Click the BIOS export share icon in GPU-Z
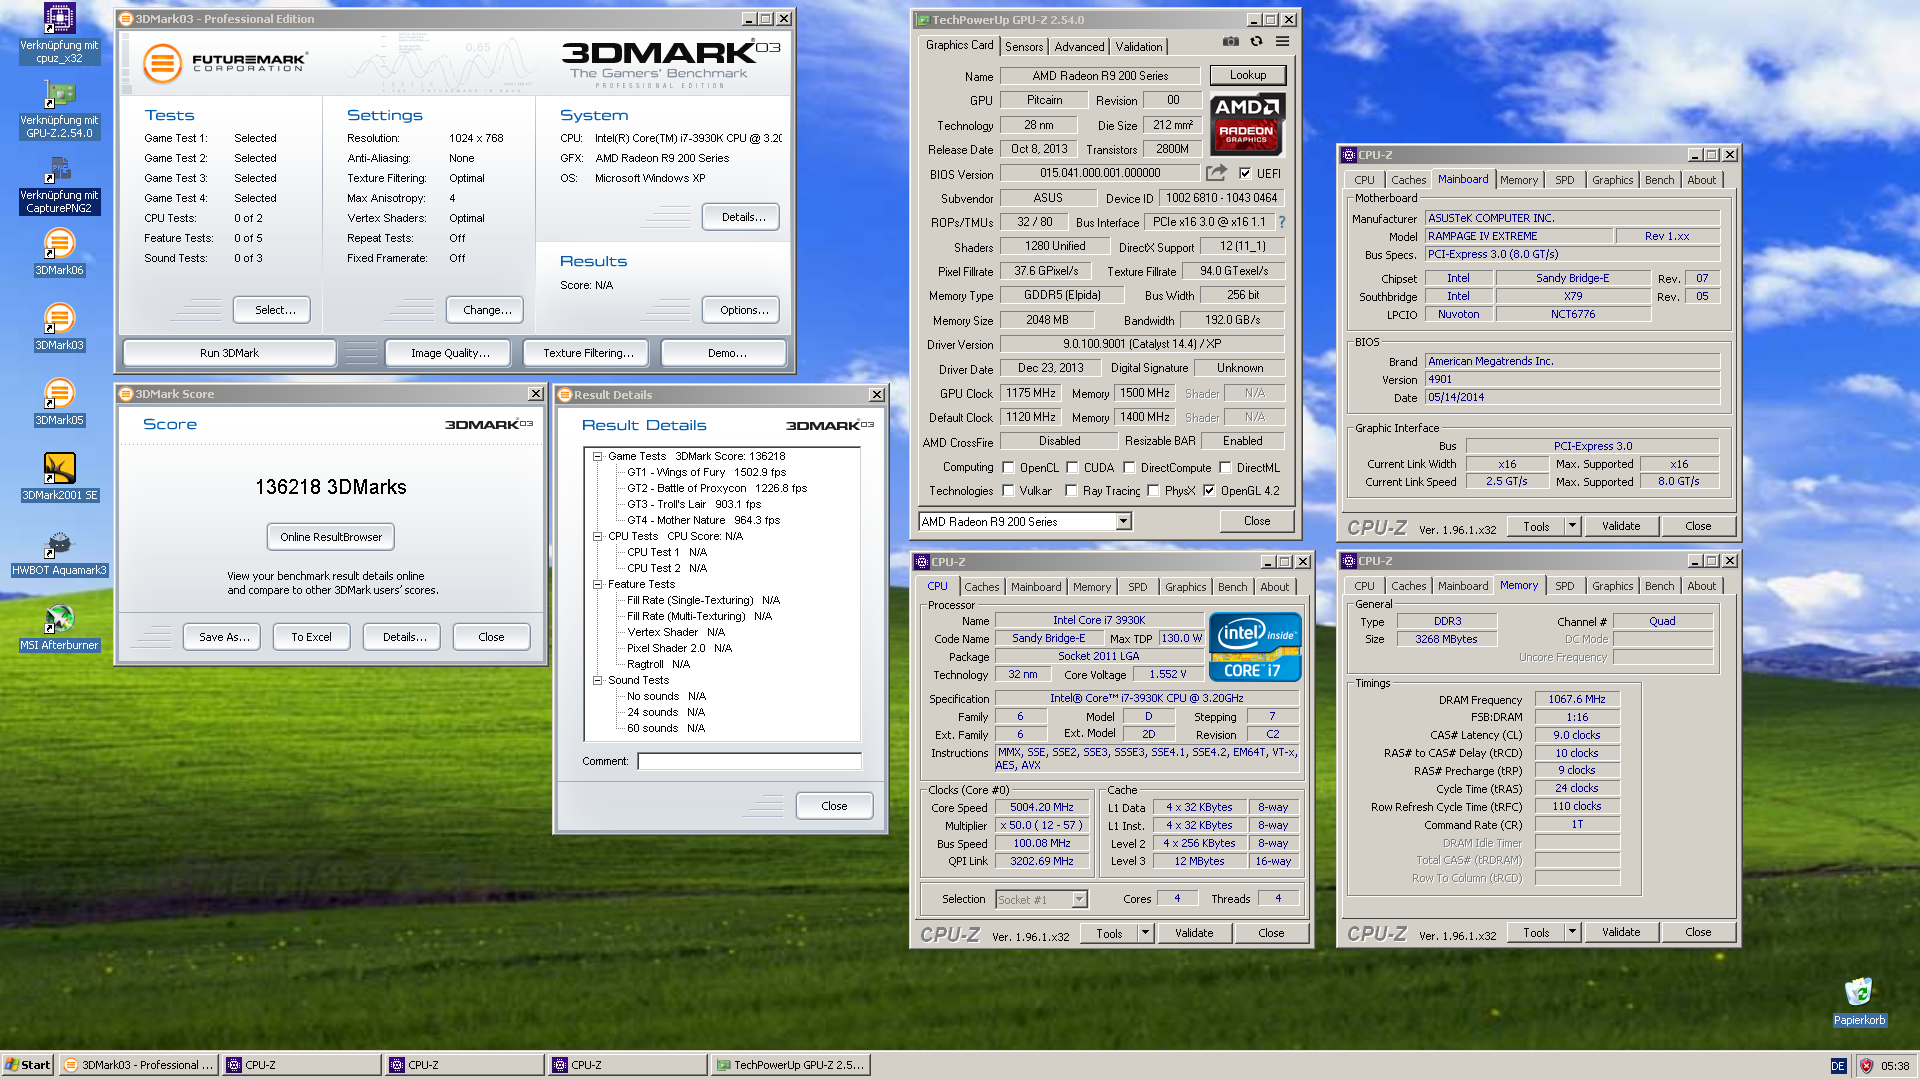Viewport: 1920px width, 1080px height. [1216, 173]
